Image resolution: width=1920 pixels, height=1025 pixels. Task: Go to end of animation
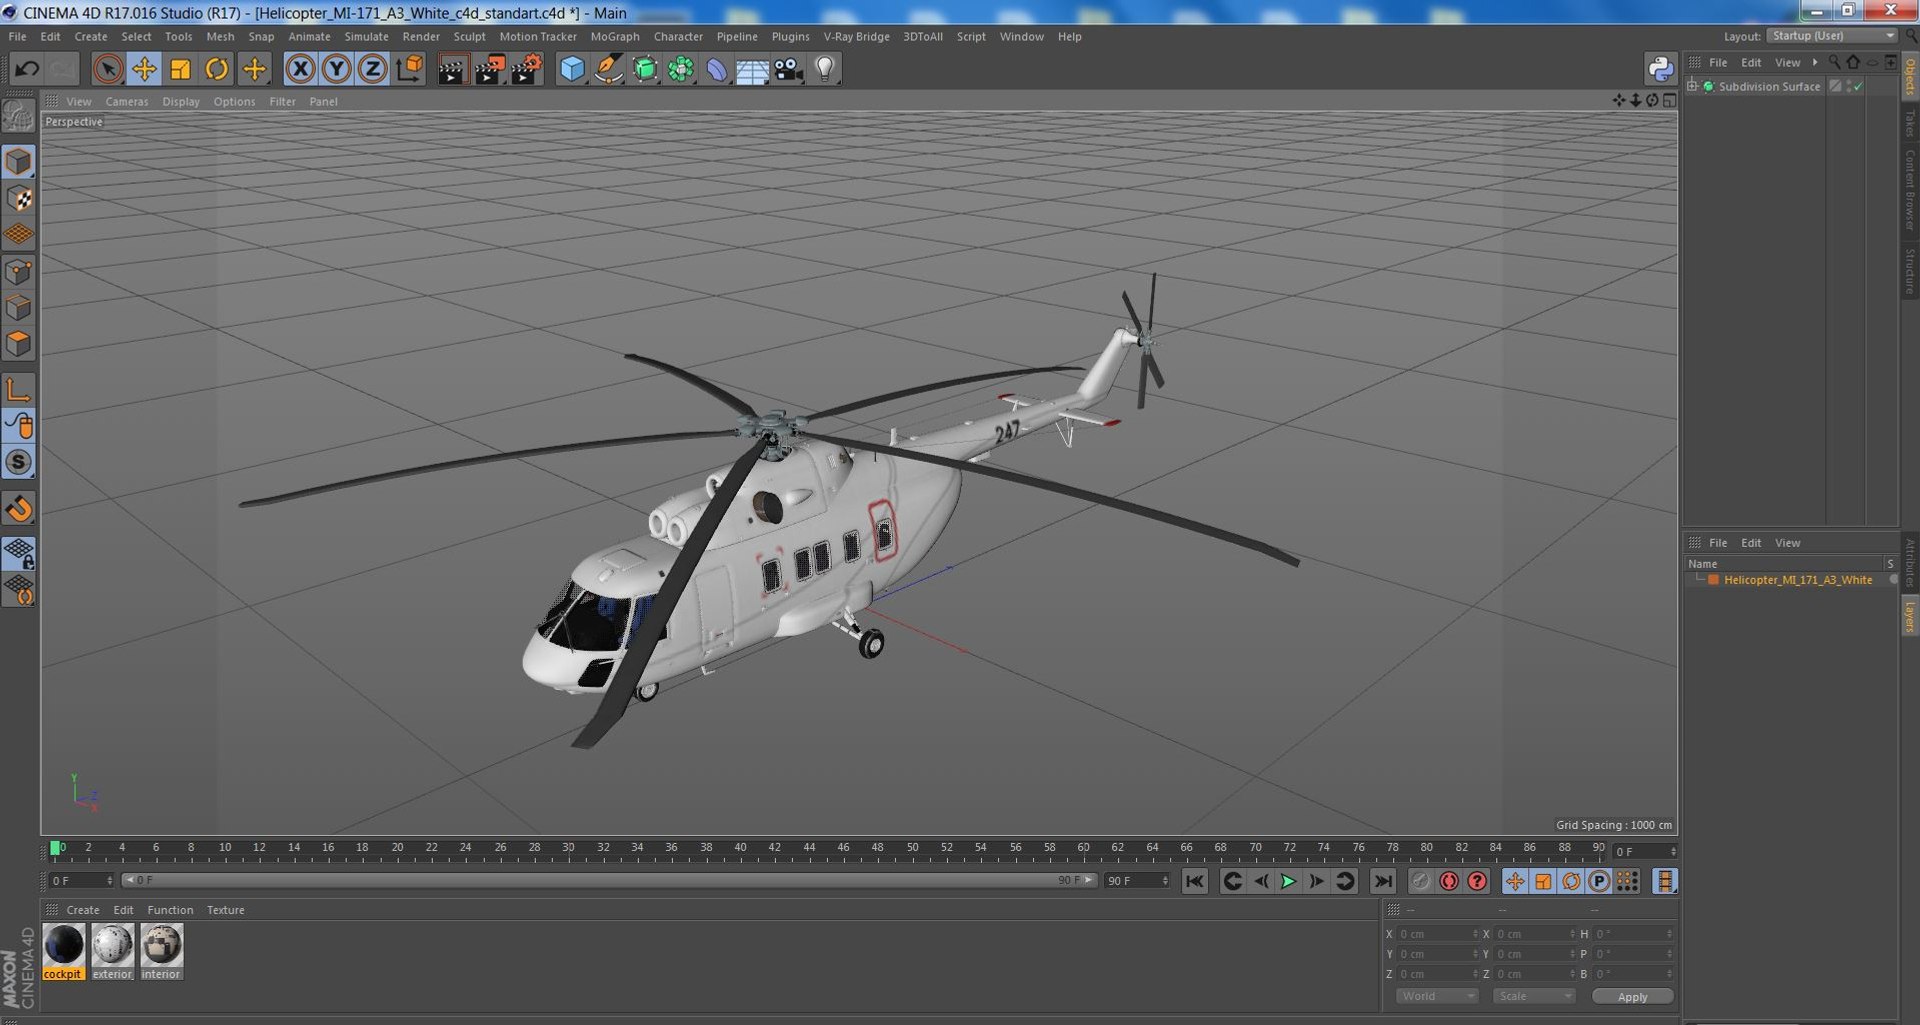pos(1382,881)
